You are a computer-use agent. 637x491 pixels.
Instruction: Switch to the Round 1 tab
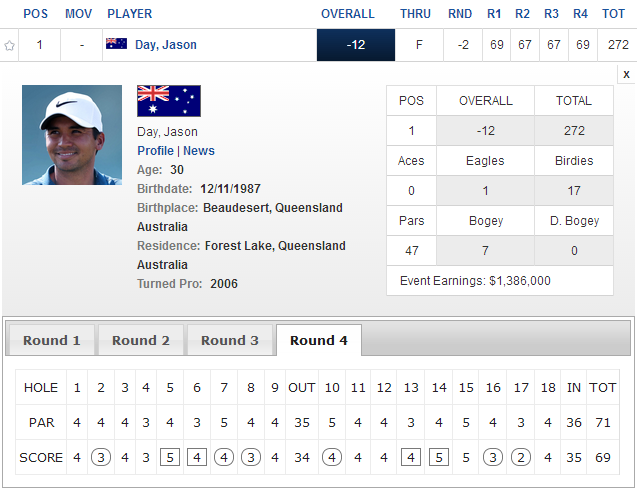click(51, 340)
